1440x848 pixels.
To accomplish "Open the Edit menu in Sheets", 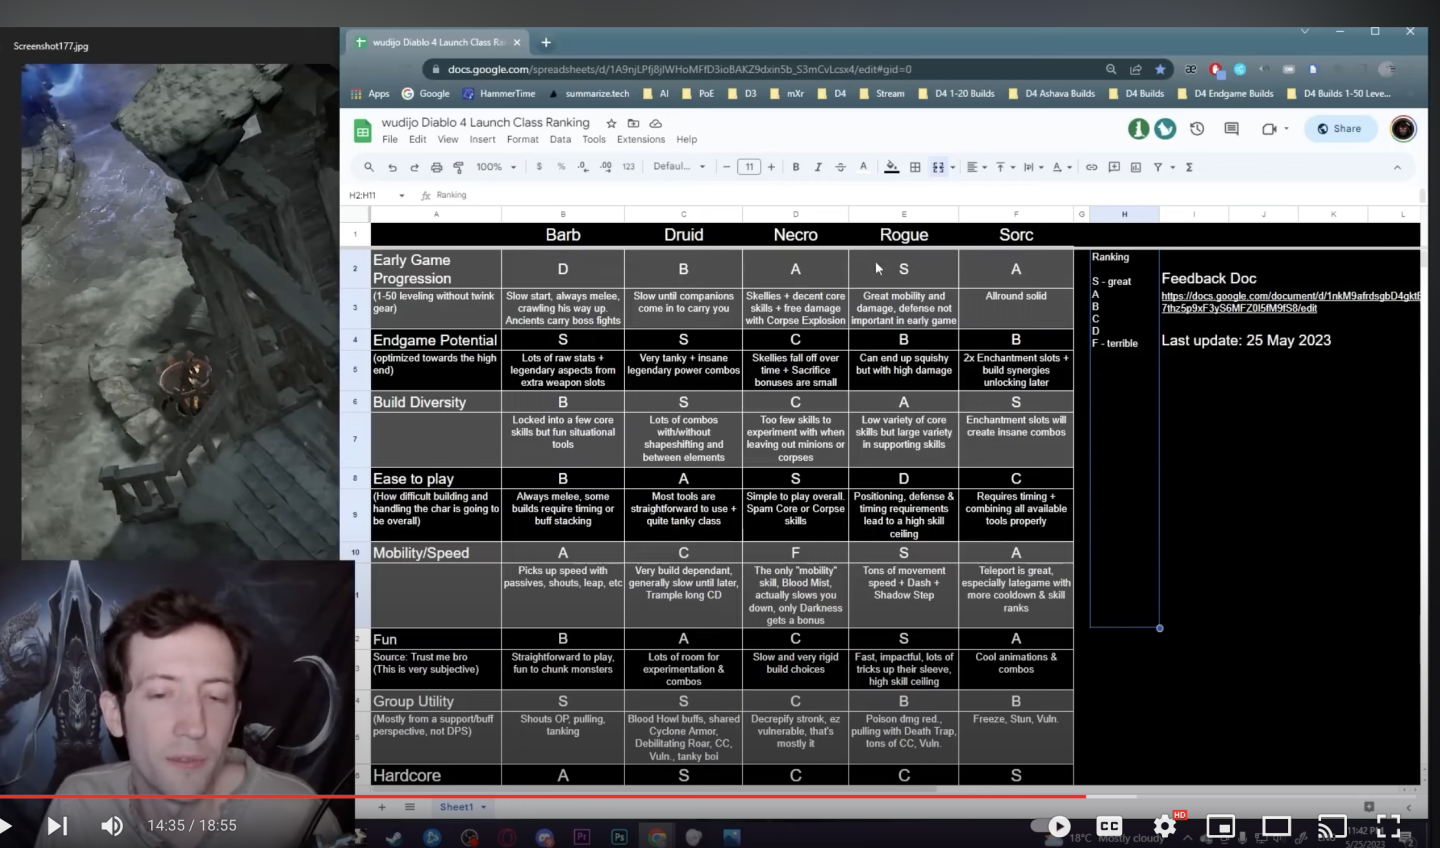I will coord(417,139).
